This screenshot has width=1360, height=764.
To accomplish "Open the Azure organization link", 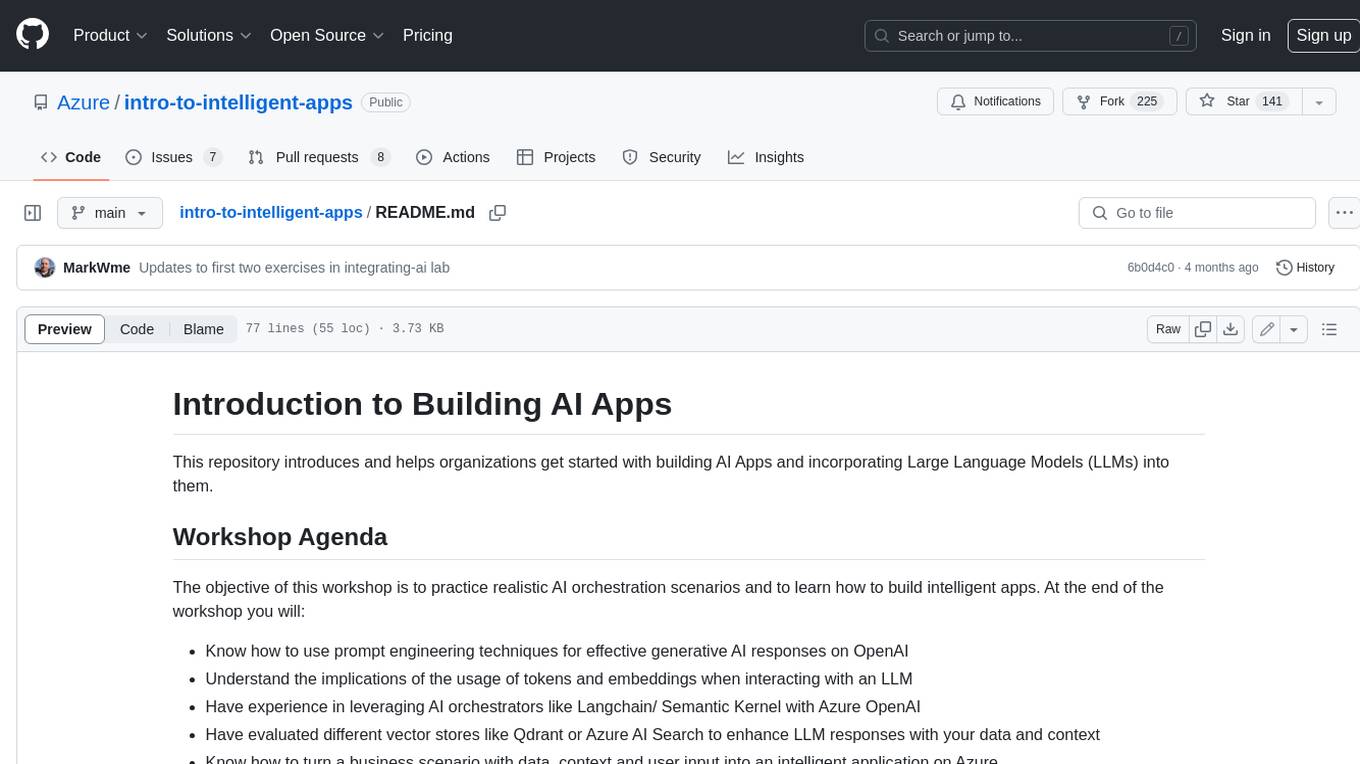I will click(x=83, y=102).
